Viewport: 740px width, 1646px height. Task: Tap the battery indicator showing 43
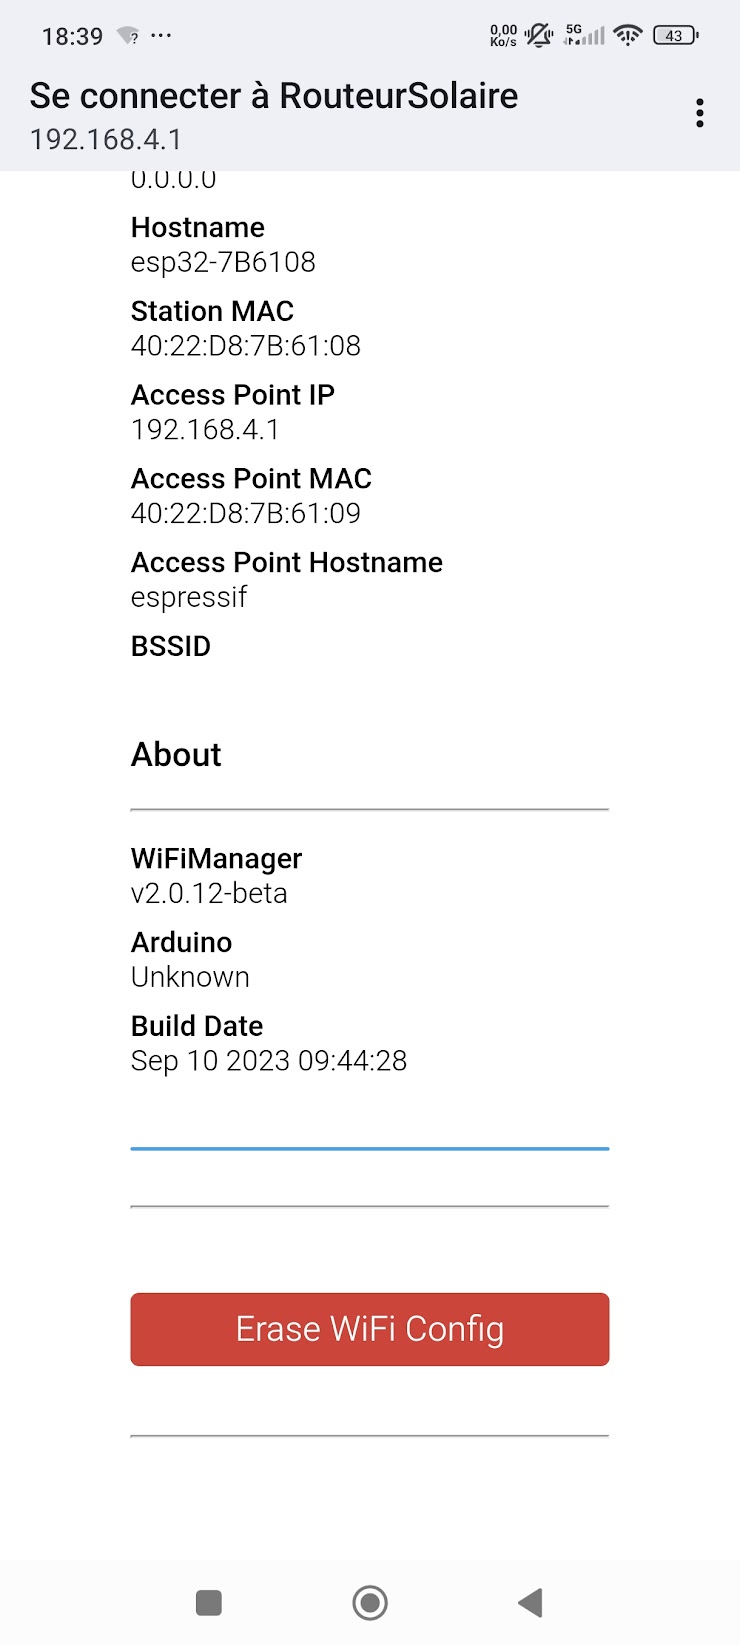[x=674, y=35]
